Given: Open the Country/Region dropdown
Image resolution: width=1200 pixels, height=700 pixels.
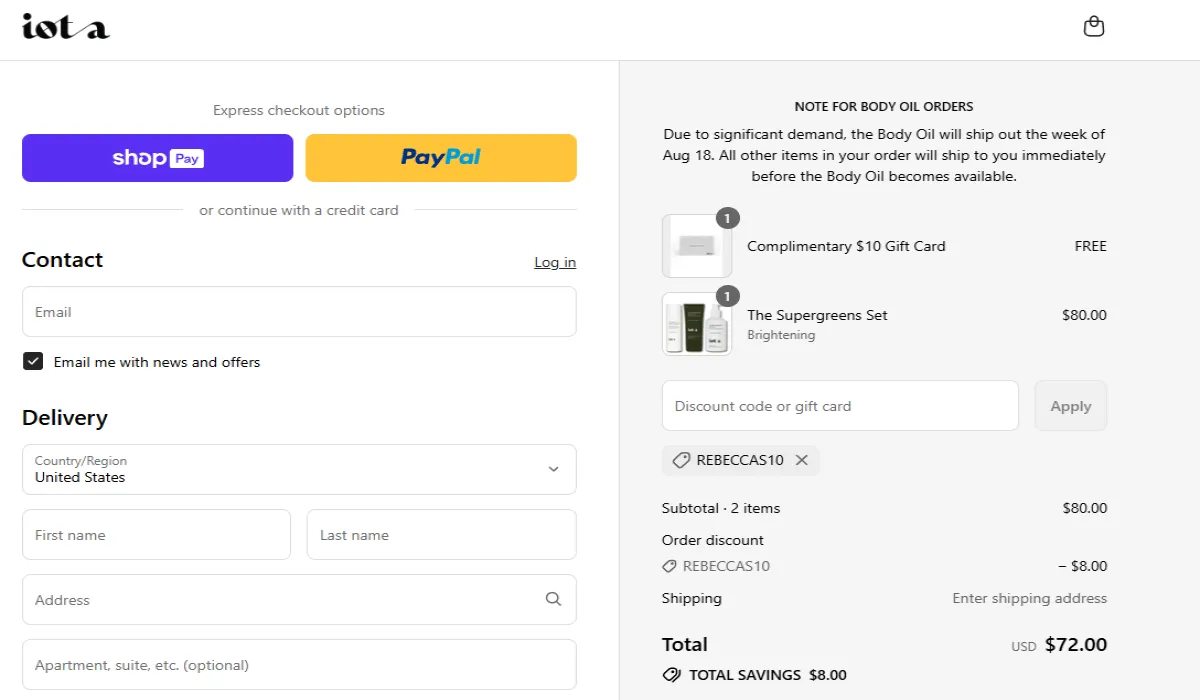Looking at the screenshot, I should tap(299, 469).
